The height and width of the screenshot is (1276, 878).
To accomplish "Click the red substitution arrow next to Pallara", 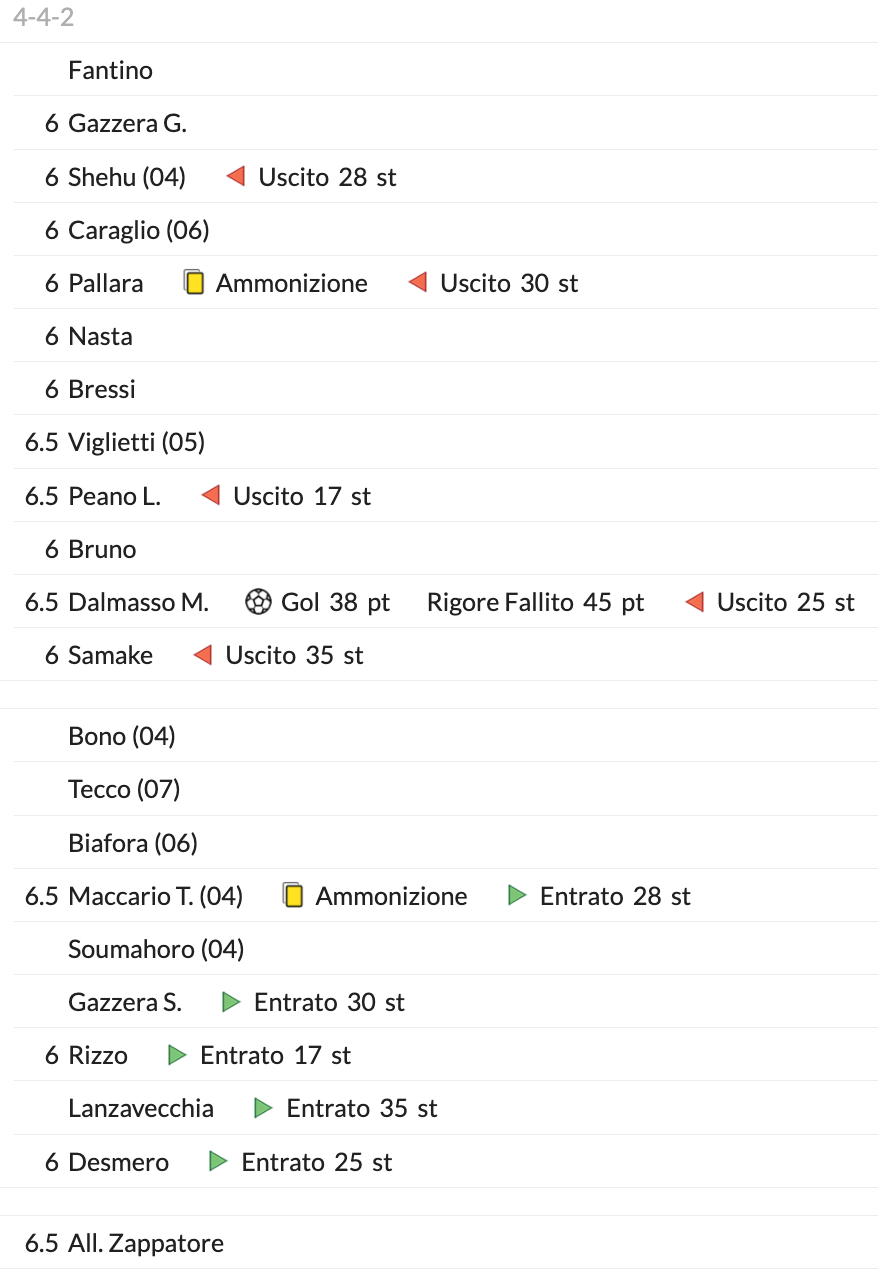I will coord(418,283).
